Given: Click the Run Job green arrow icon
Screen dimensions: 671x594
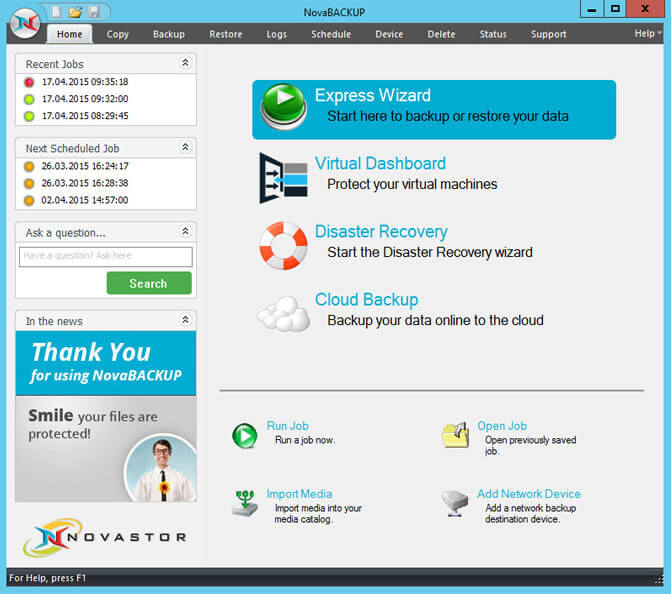Looking at the screenshot, I should click(x=245, y=436).
